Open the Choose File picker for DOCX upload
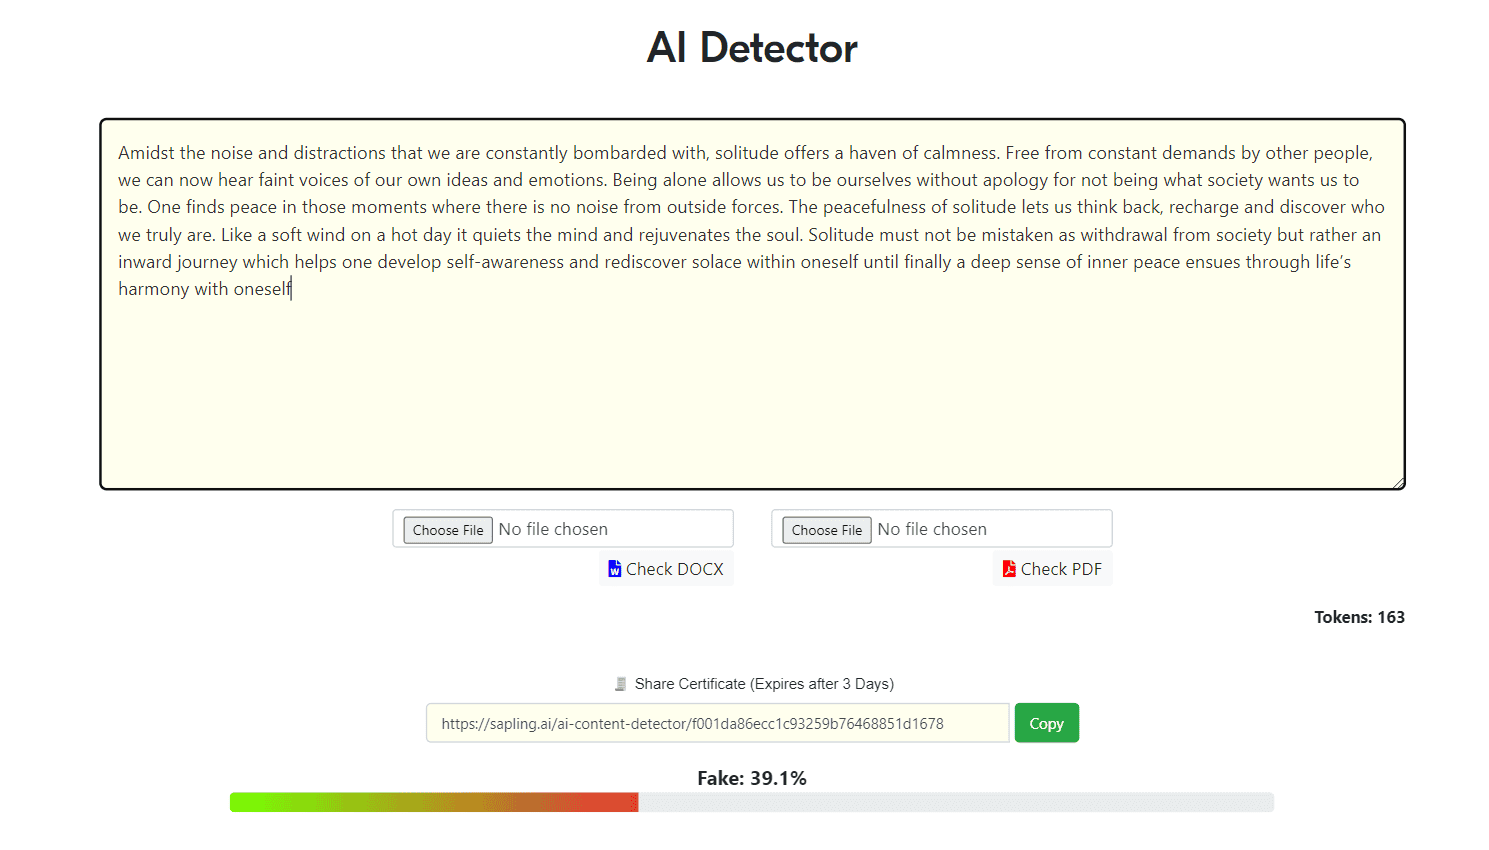The height and width of the screenshot is (850, 1489). (x=448, y=530)
